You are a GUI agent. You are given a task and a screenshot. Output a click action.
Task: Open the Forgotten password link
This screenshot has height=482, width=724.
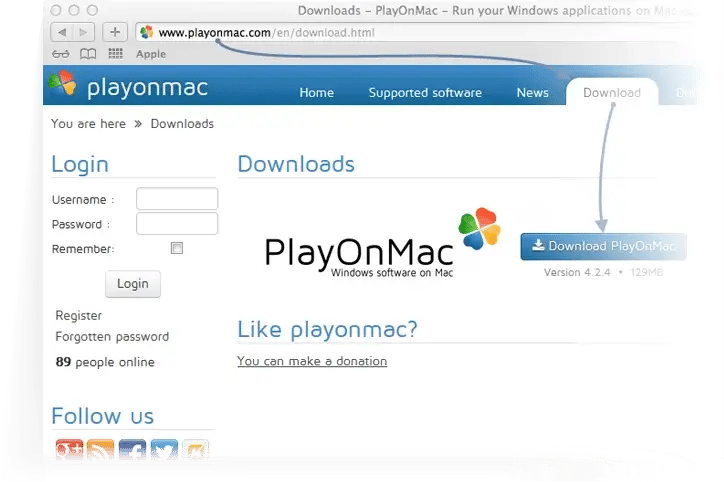(112, 337)
